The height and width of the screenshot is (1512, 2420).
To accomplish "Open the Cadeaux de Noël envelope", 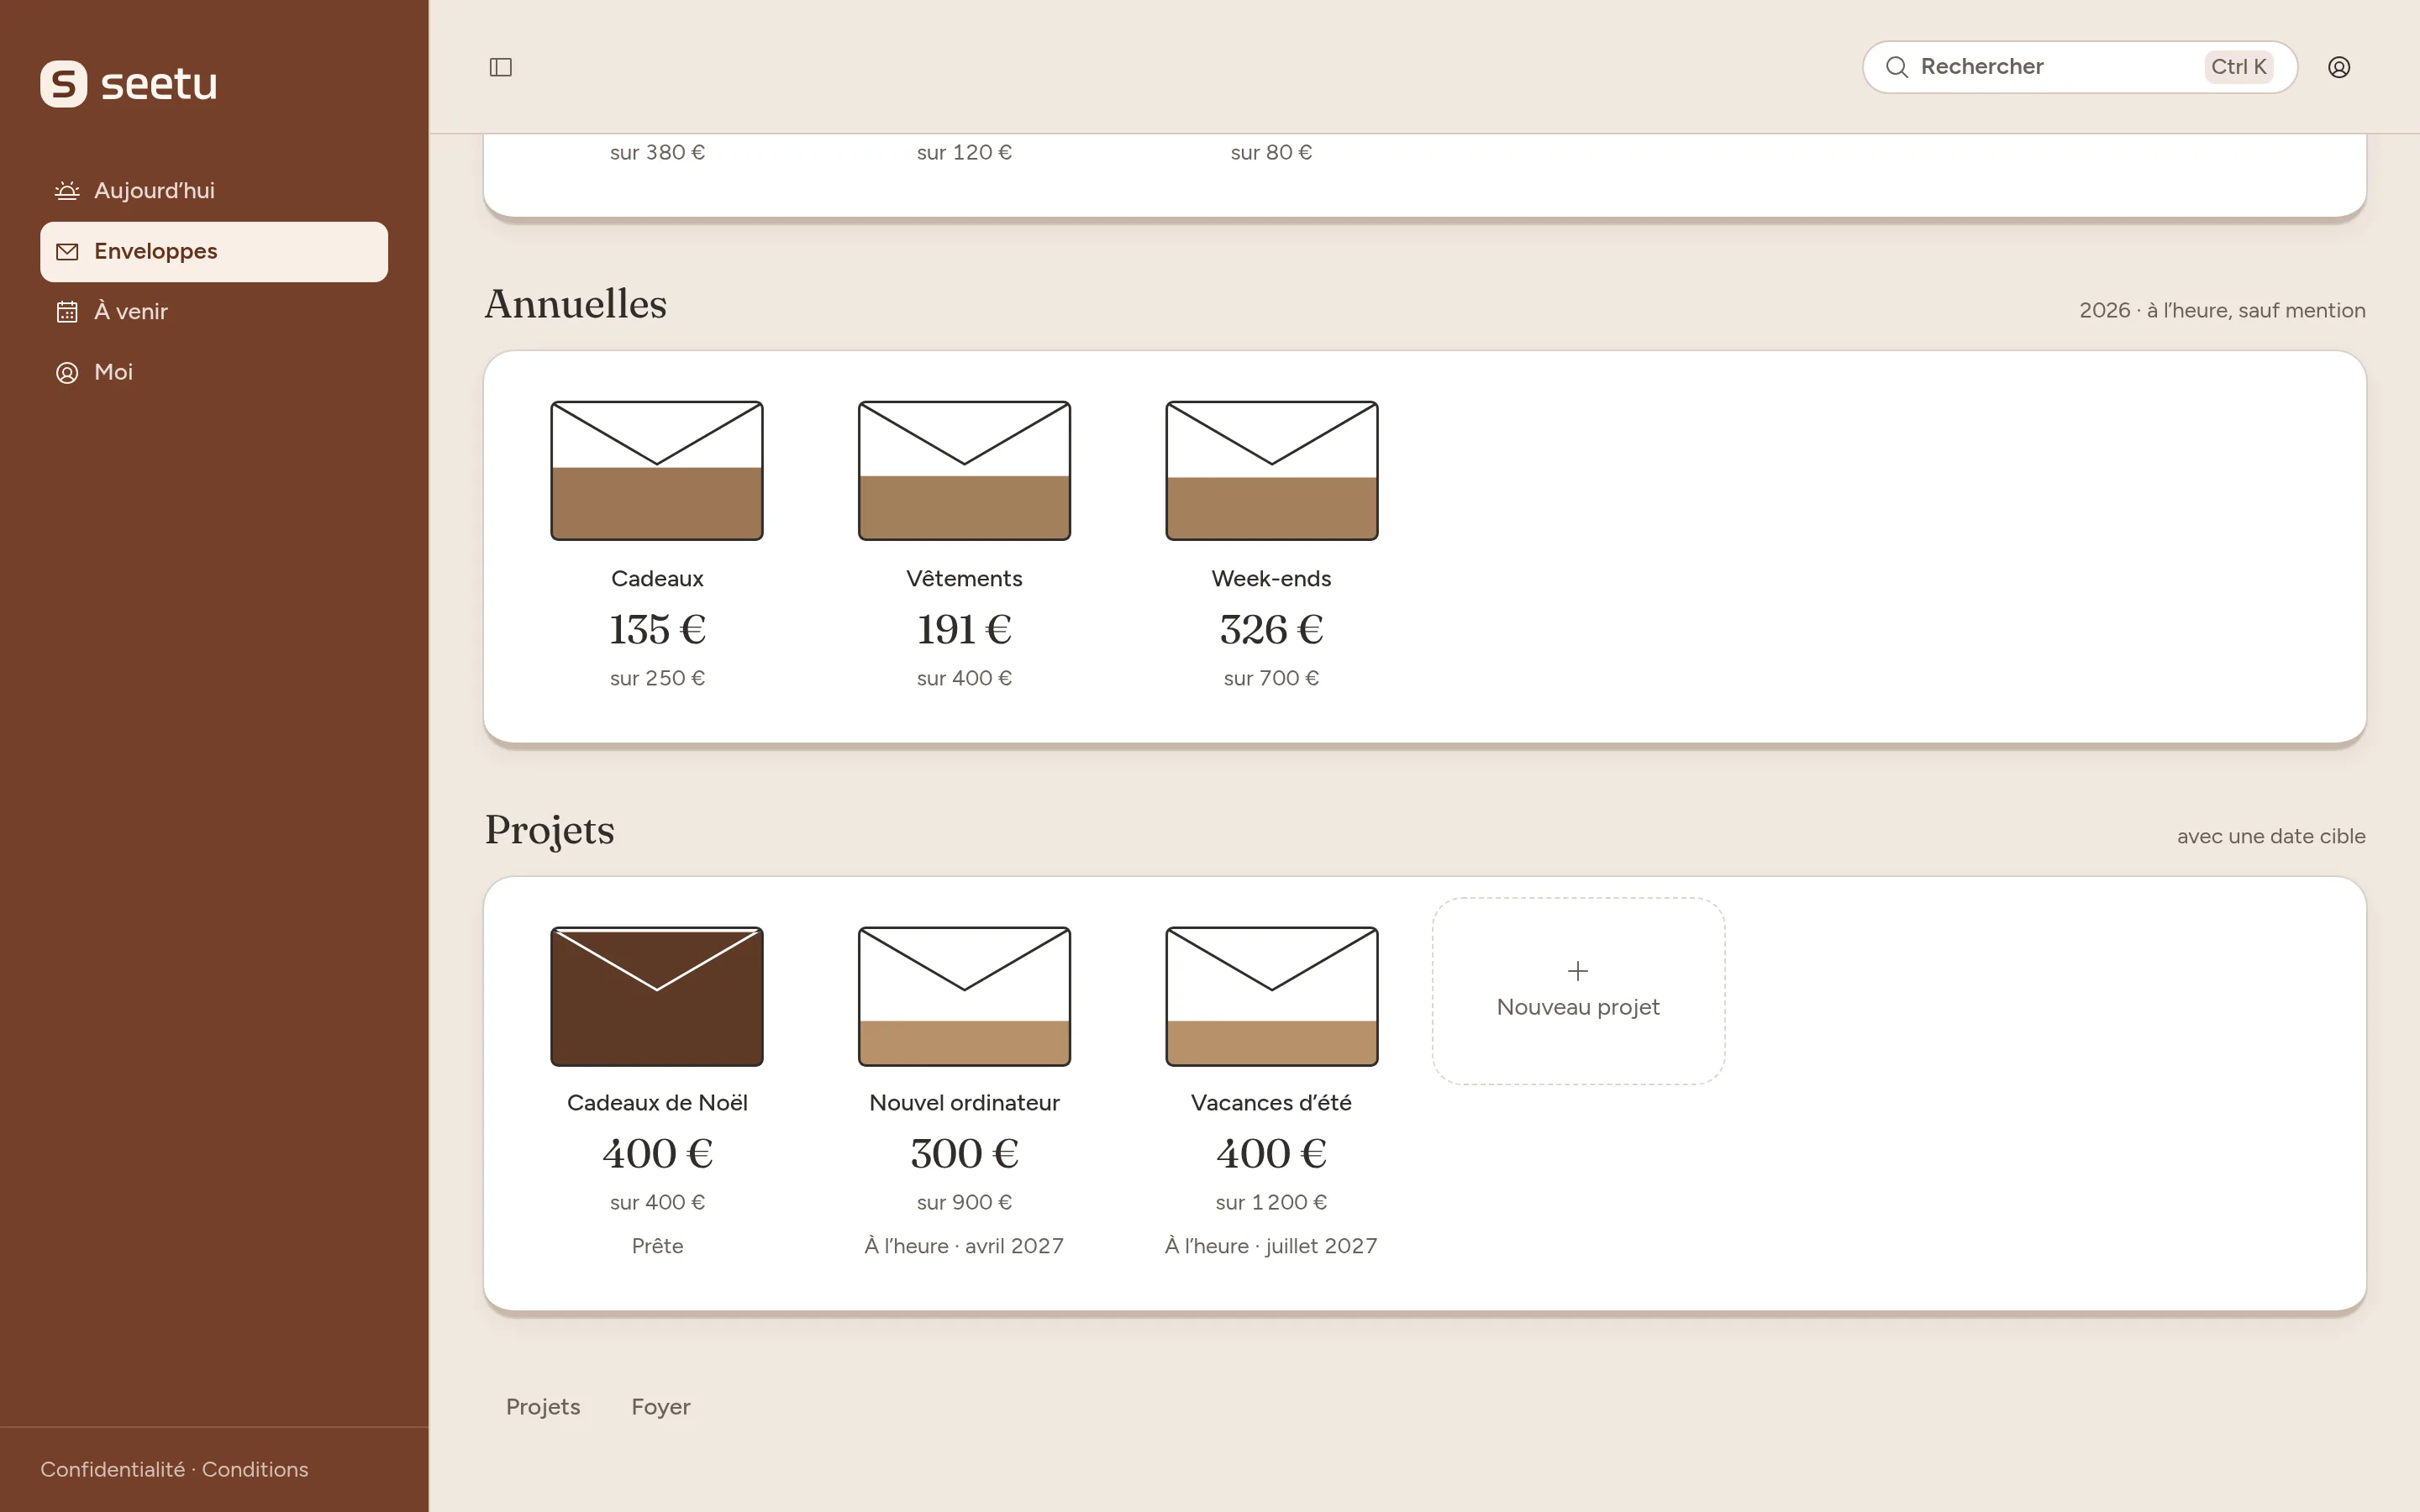I will 657,997.
